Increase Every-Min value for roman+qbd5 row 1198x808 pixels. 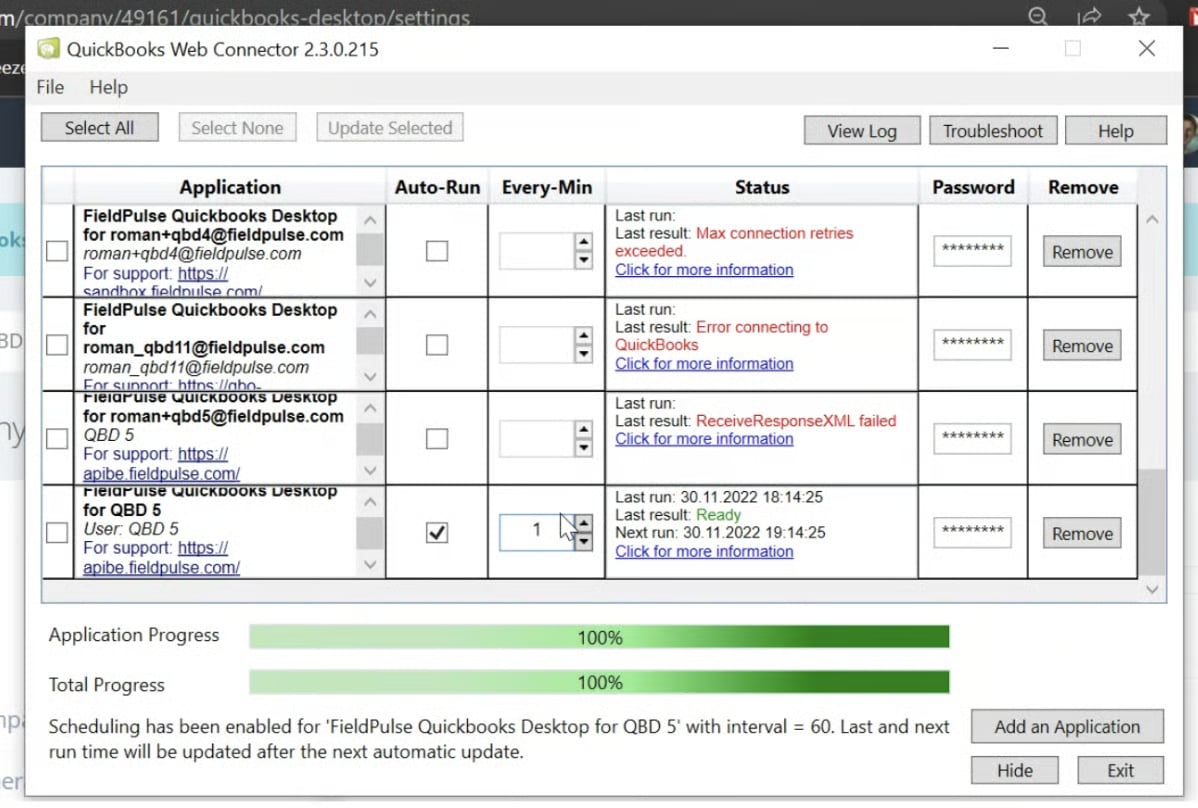pyautogui.click(x=584, y=429)
